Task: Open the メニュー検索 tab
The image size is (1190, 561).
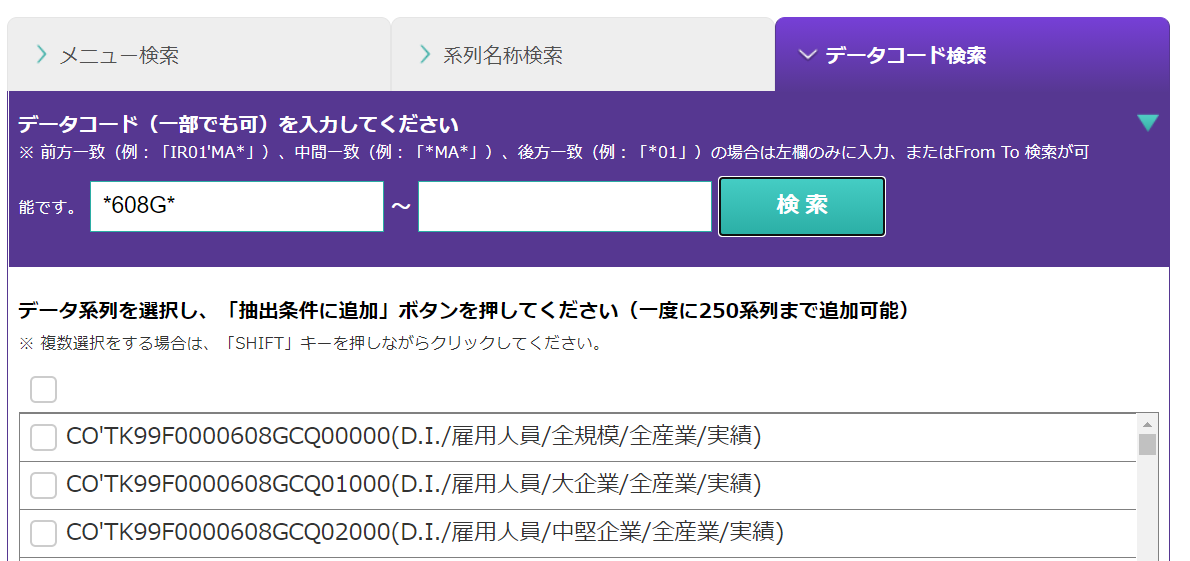Action: 199,55
